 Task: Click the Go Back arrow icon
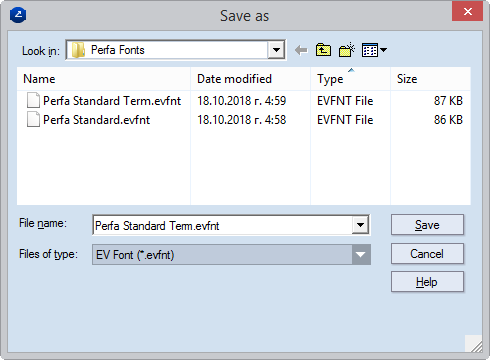click(301, 50)
